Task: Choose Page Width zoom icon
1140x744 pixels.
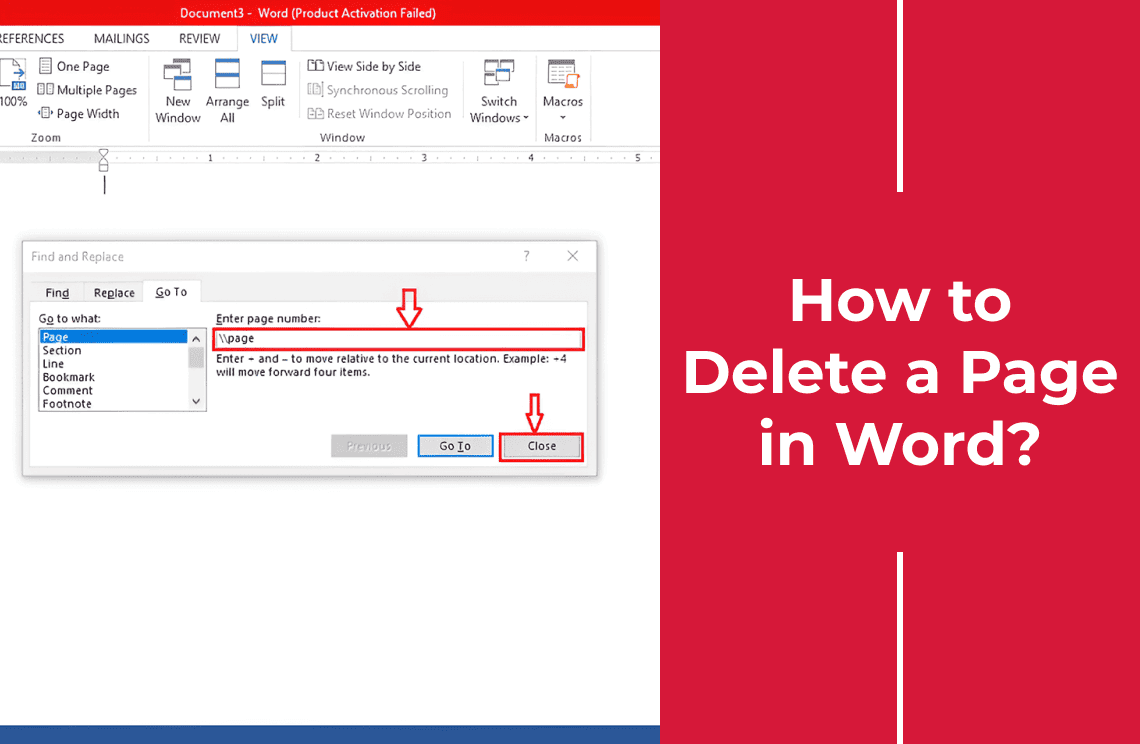Action: (46, 114)
